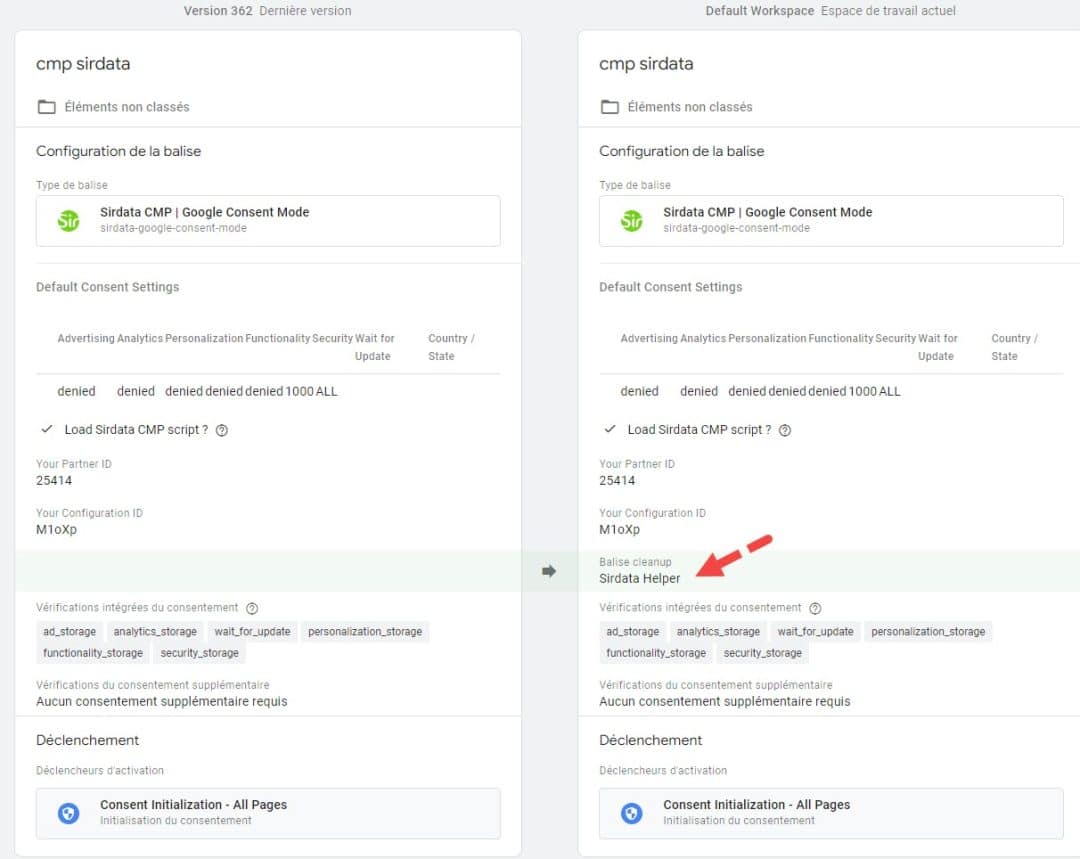
Task: Click the Sirdata CMP tag type icon in left panel
Action: pyautogui.click(x=67, y=220)
